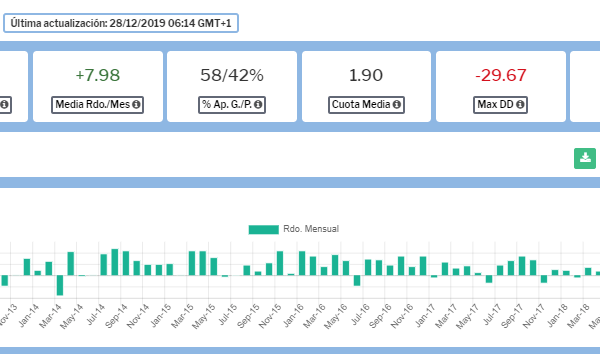Click the Media Rdo./Mes label box
600x360 pixels.
(98, 104)
